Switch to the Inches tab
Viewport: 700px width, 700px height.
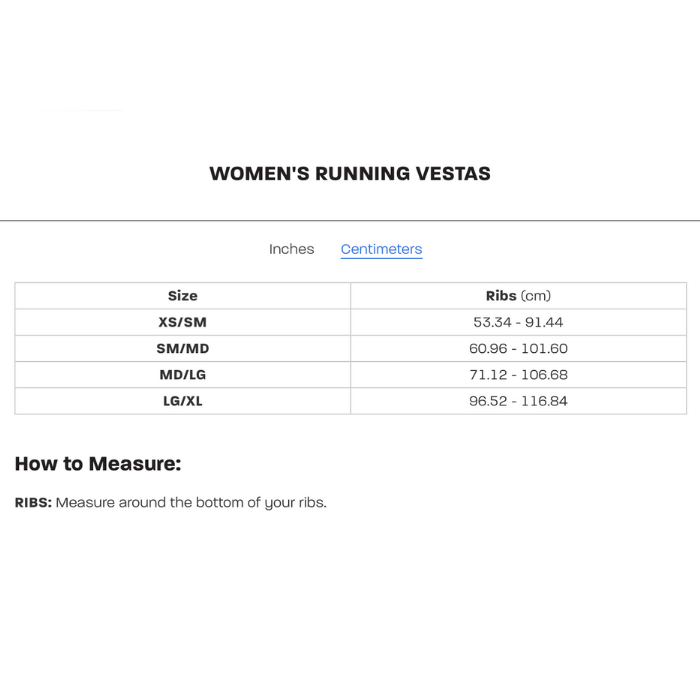click(291, 249)
